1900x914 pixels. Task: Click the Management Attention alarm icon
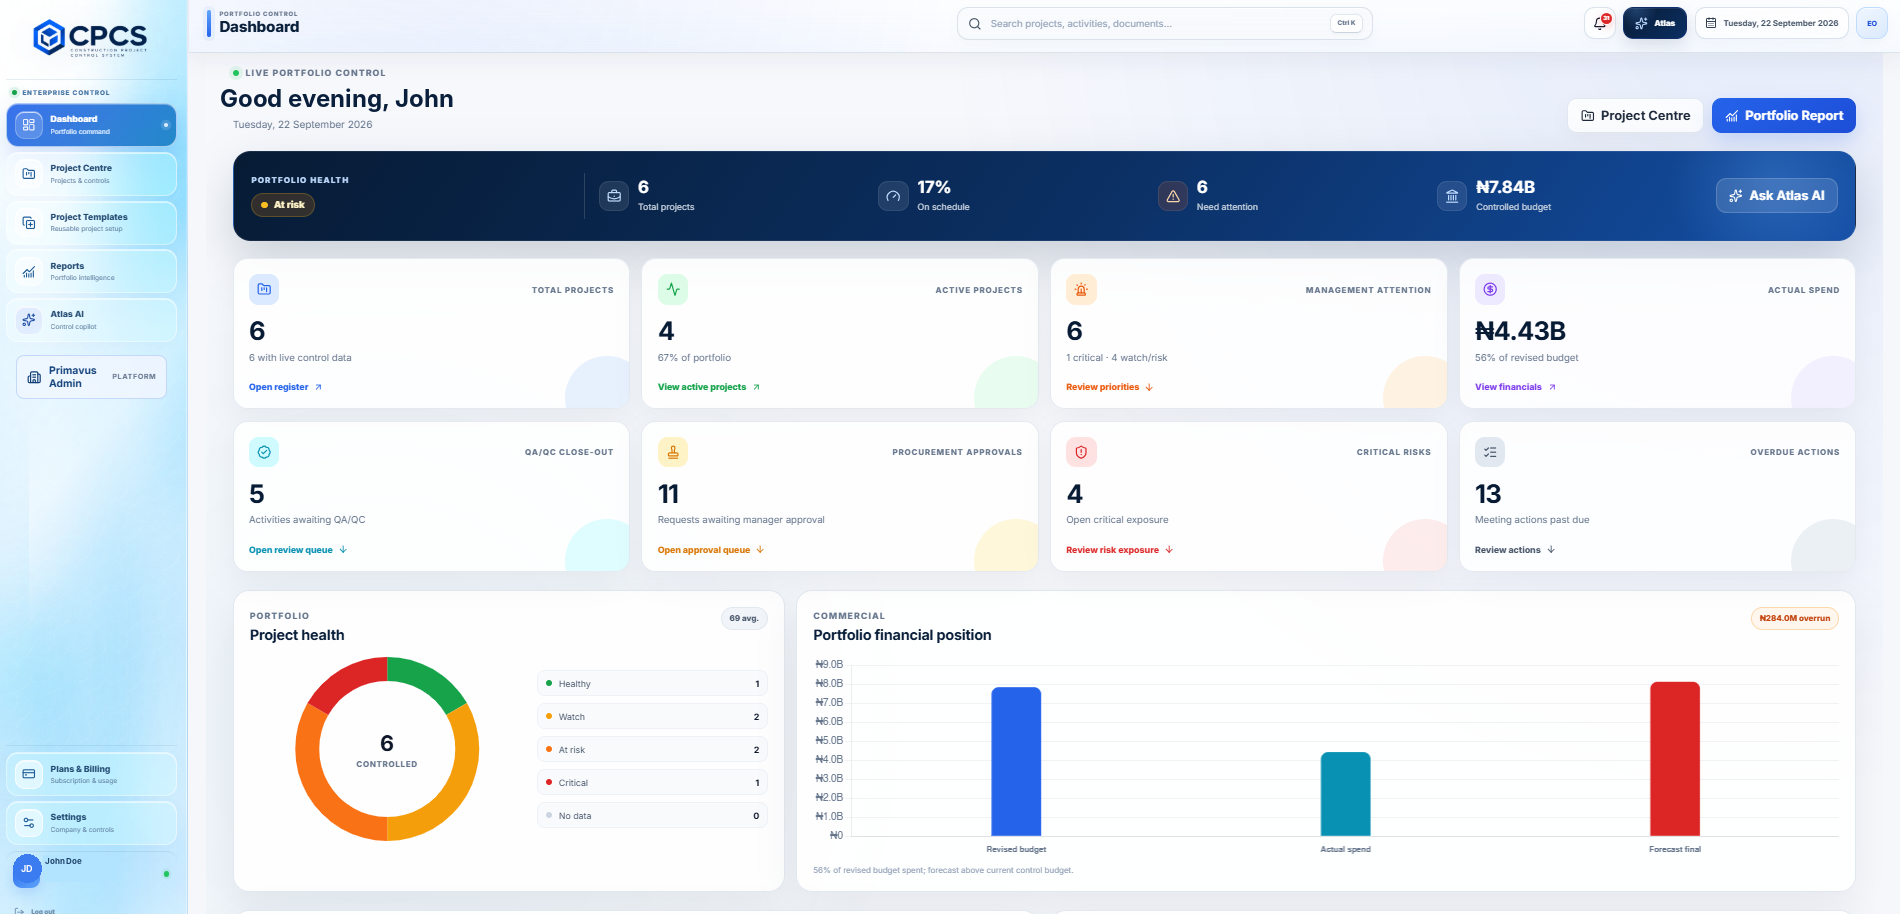[1081, 289]
